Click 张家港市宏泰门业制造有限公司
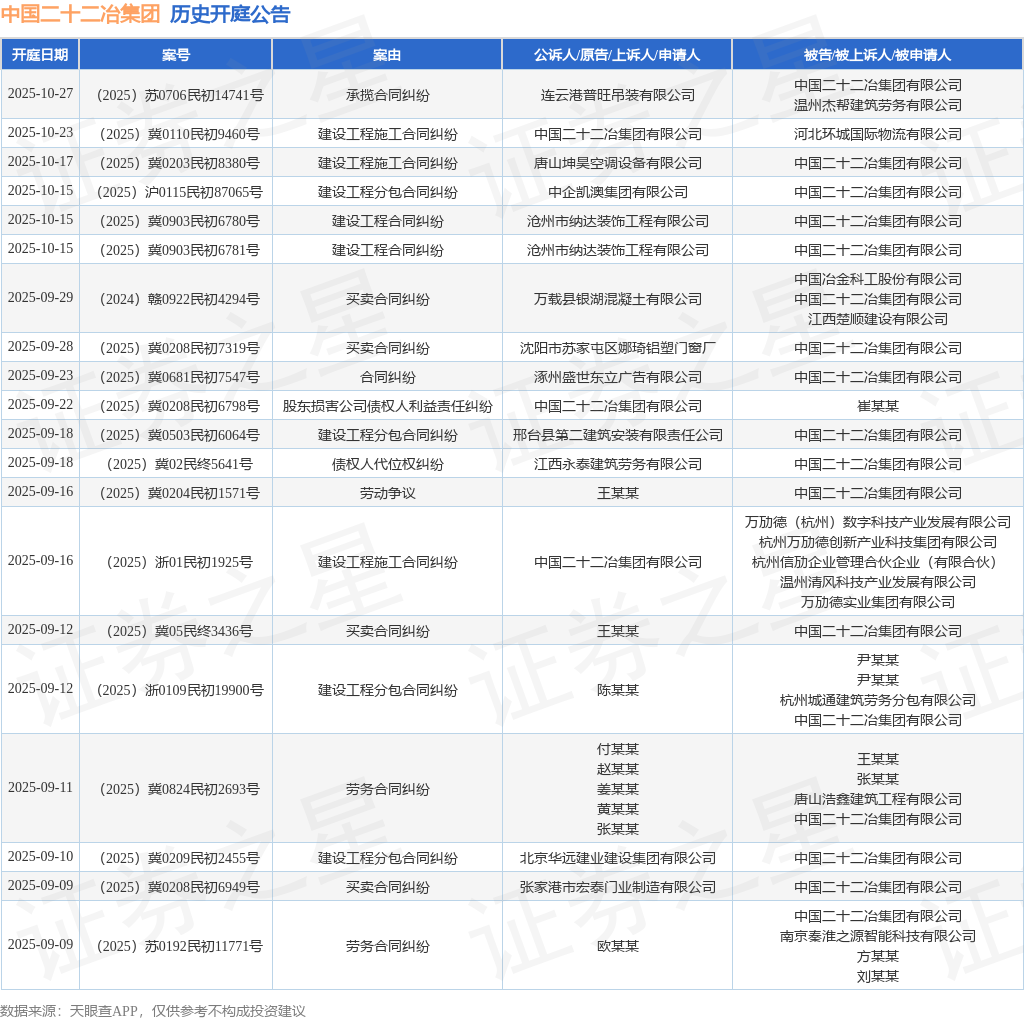The height and width of the screenshot is (1020, 1024). coord(617,887)
